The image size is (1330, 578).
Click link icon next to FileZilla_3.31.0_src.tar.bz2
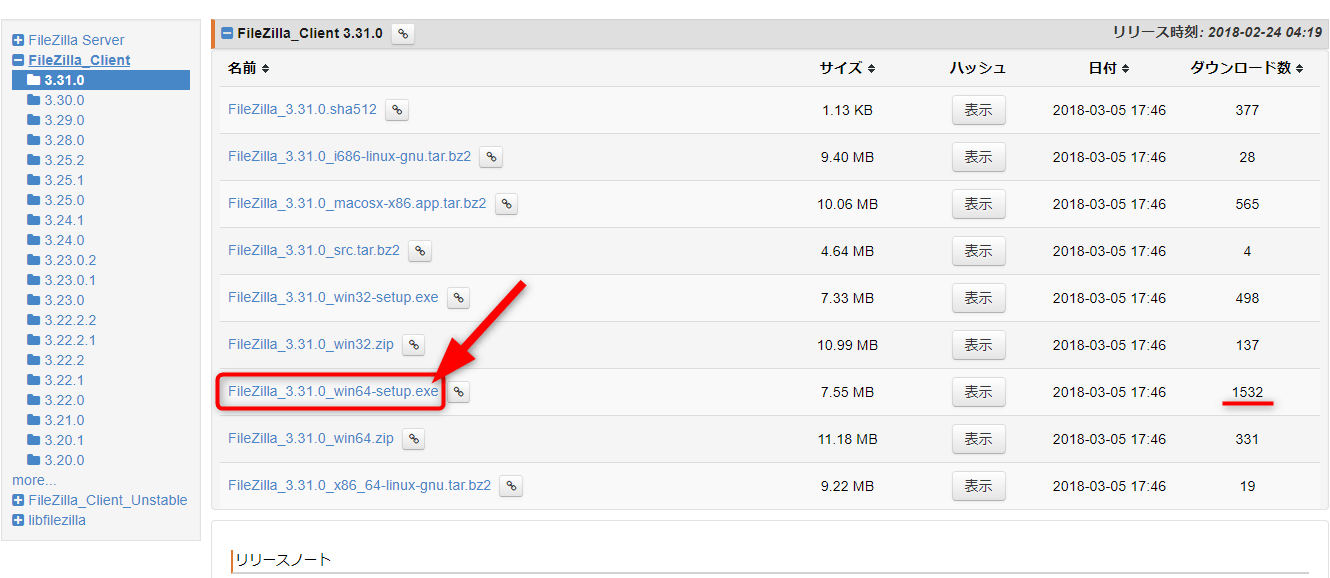coord(420,251)
